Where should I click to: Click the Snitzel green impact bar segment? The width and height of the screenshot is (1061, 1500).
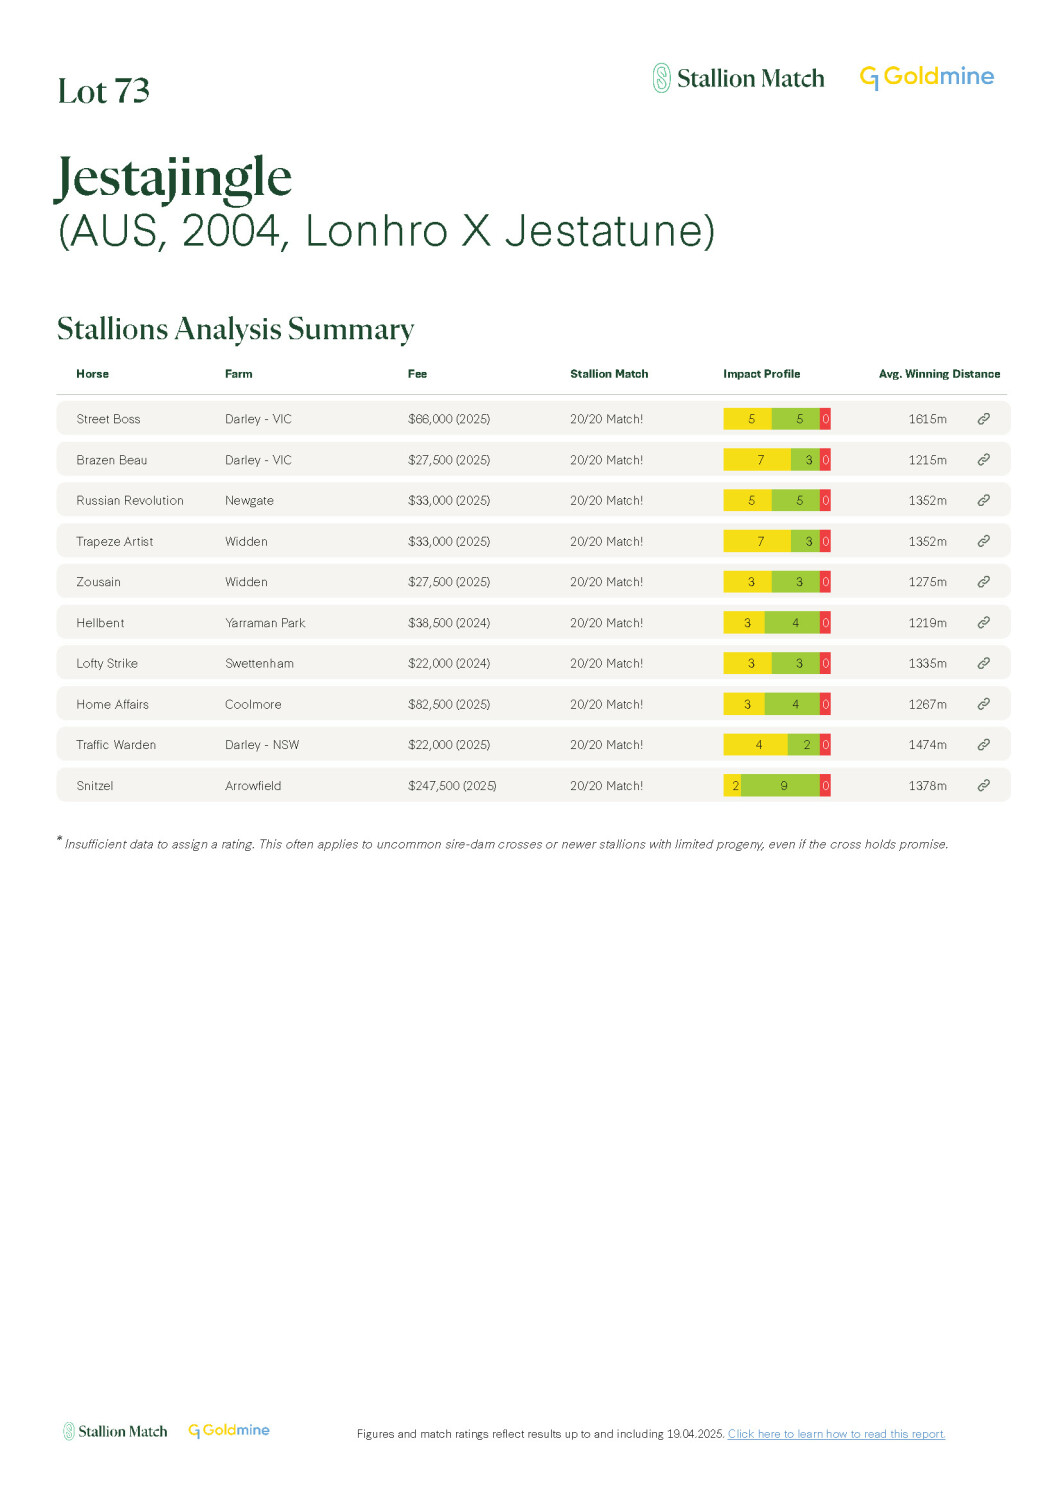tap(781, 786)
